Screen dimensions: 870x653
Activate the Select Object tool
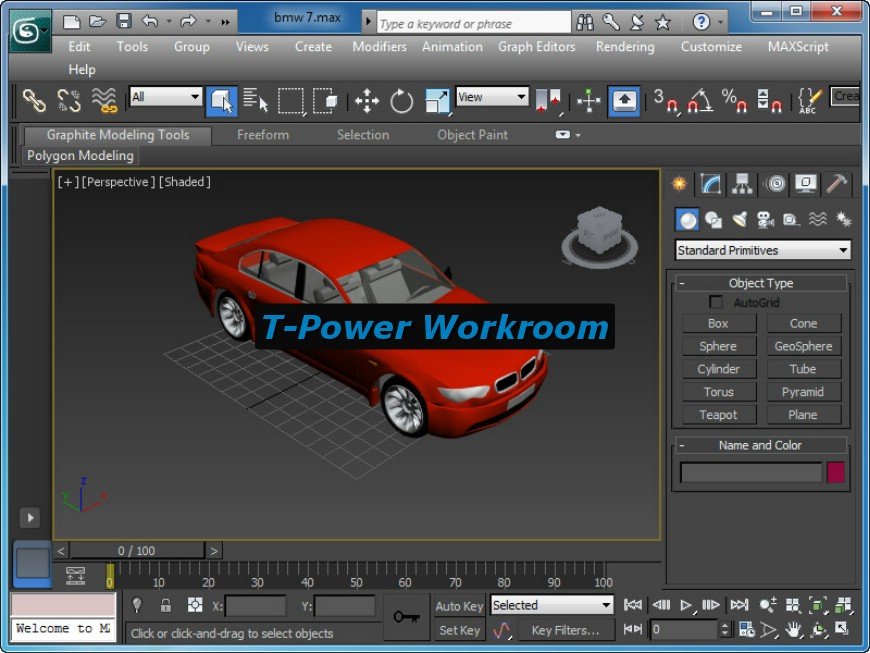[x=221, y=101]
